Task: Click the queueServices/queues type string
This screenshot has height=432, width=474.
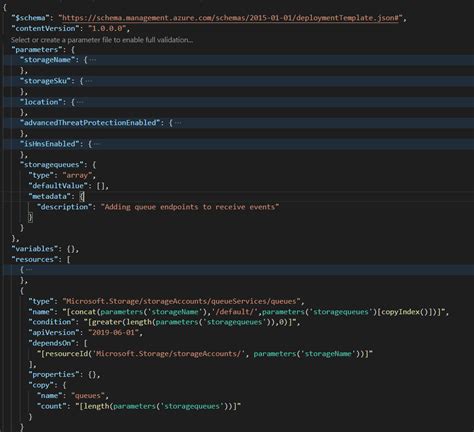Action: pyautogui.click(x=182, y=301)
